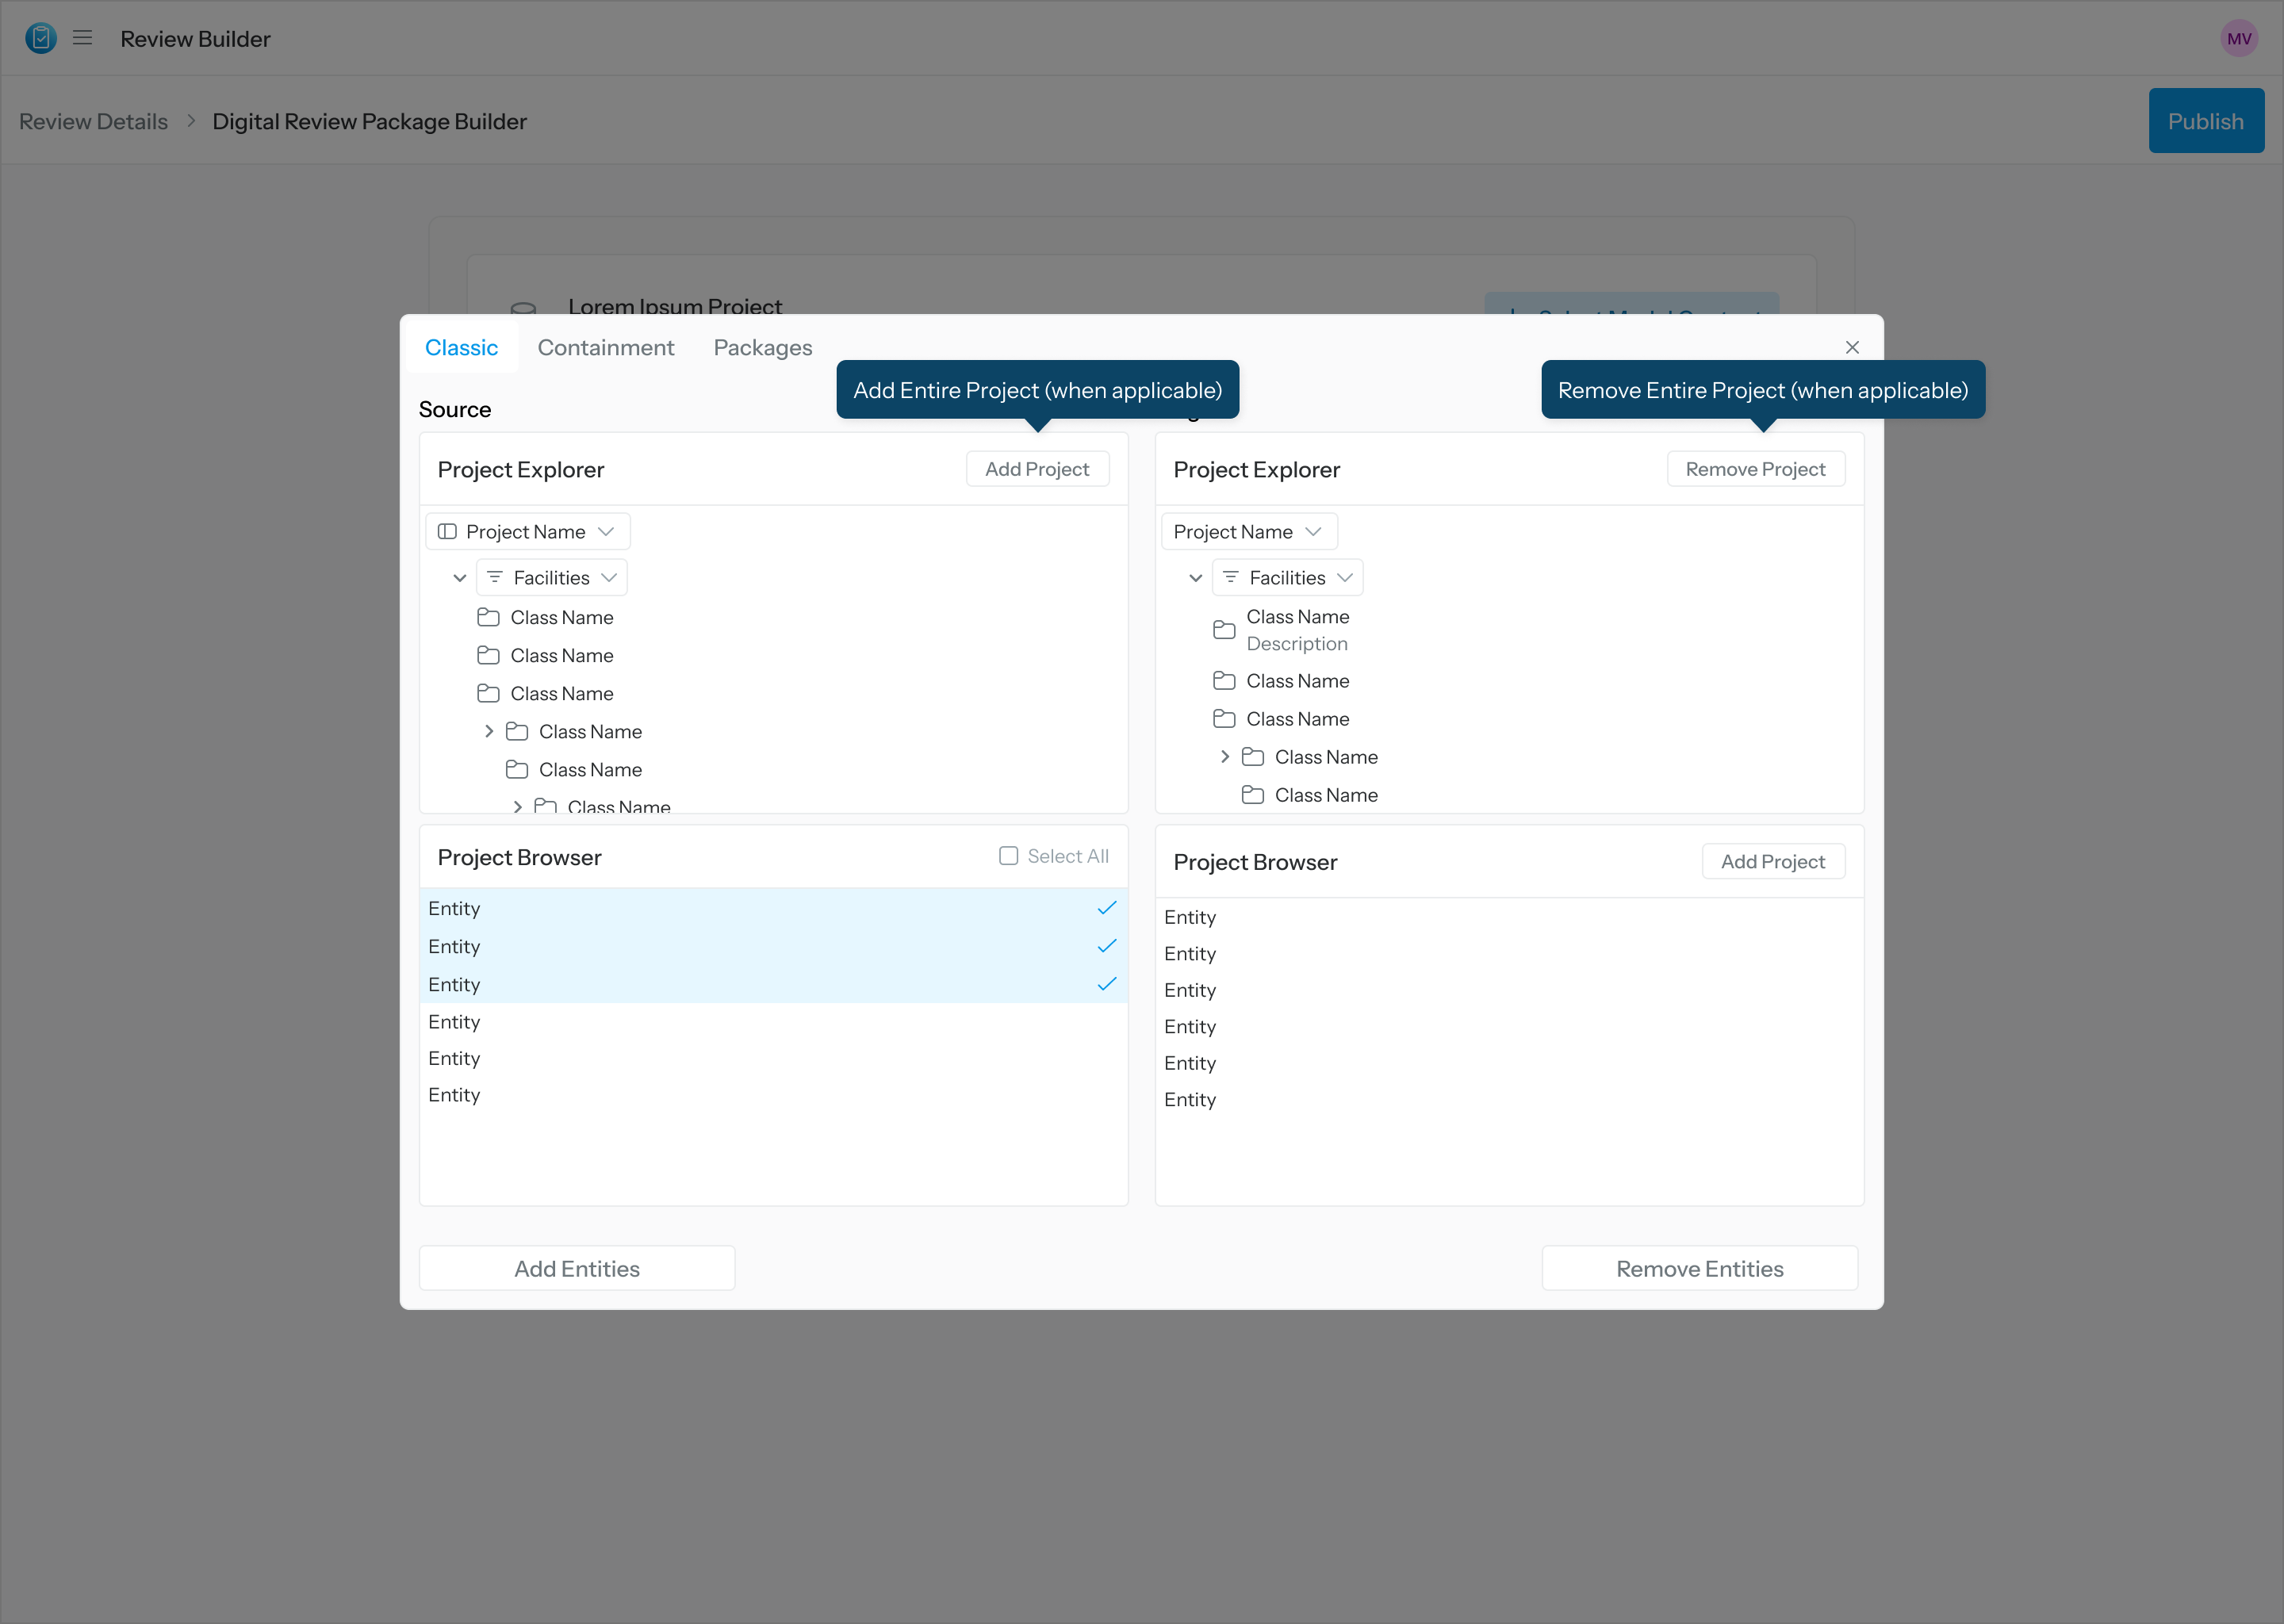Click the folder icon on first Class Name

tap(489, 617)
